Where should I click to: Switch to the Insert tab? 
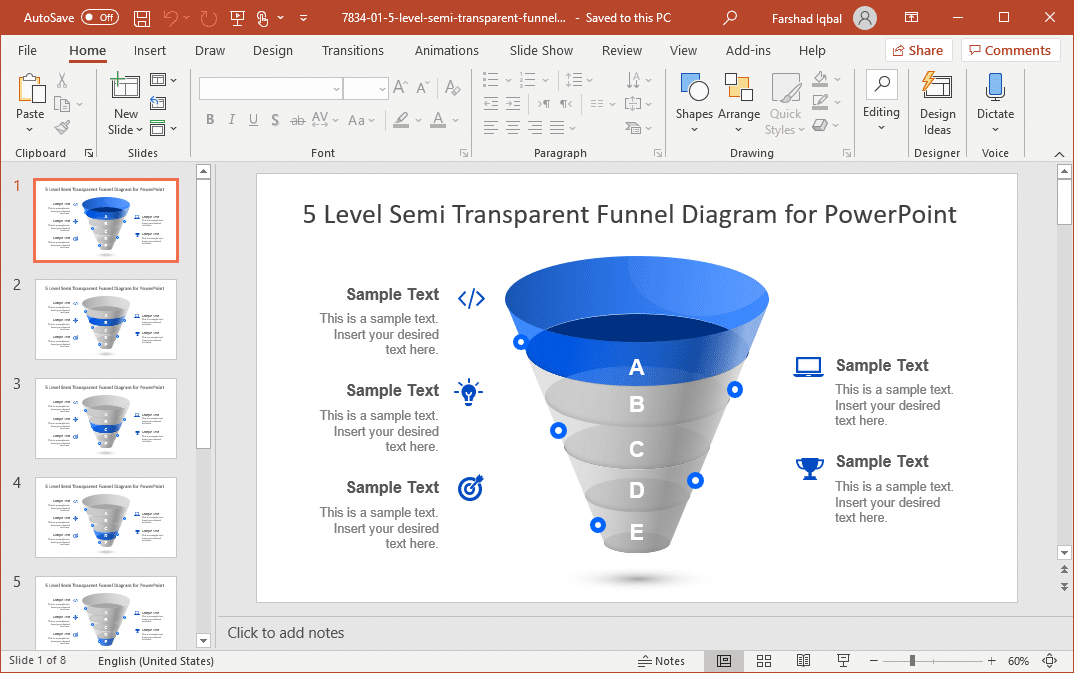click(x=150, y=50)
